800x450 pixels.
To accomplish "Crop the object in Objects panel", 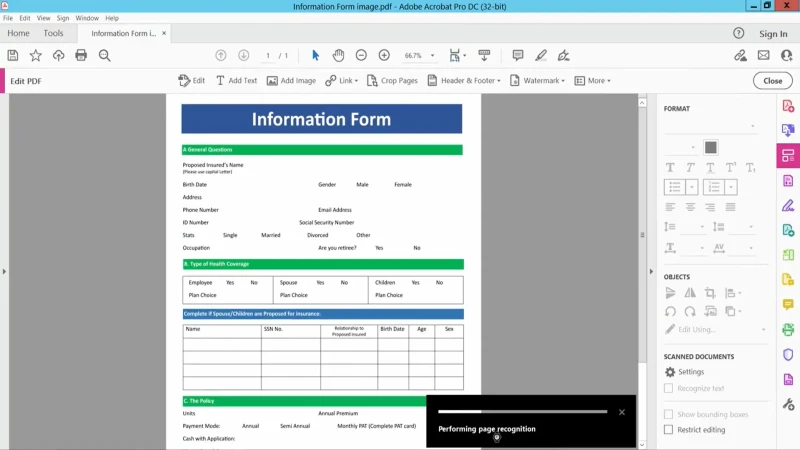I will pyautogui.click(x=710, y=293).
